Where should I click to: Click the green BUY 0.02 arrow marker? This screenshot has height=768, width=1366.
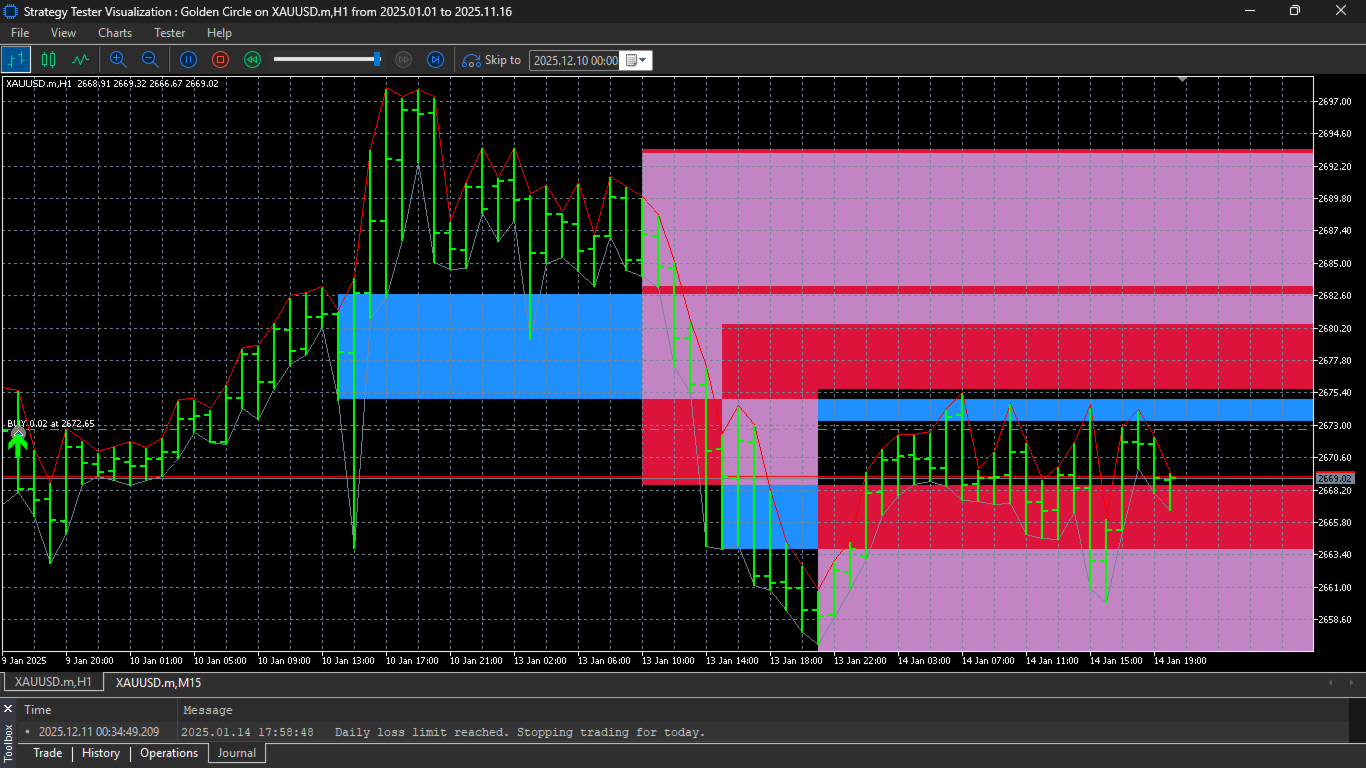(x=17, y=443)
